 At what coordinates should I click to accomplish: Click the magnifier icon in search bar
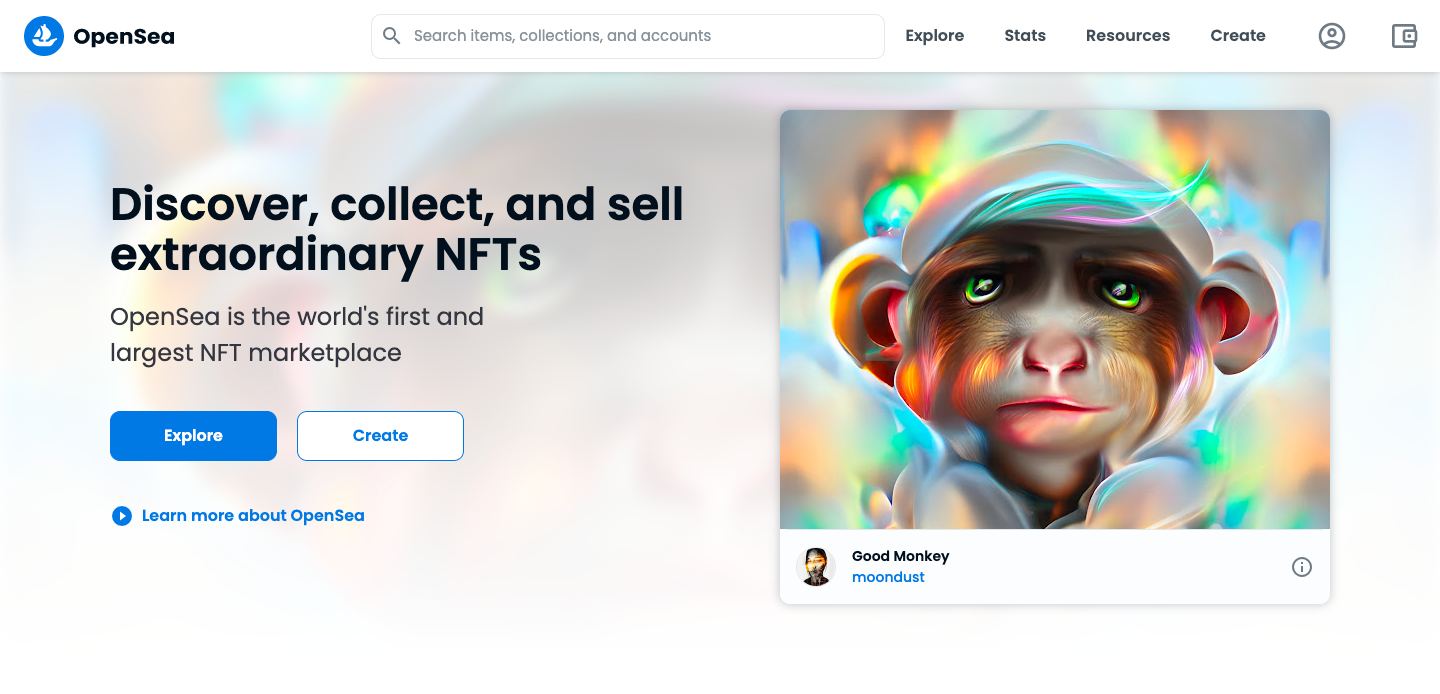pyautogui.click(x=393, y=36)
